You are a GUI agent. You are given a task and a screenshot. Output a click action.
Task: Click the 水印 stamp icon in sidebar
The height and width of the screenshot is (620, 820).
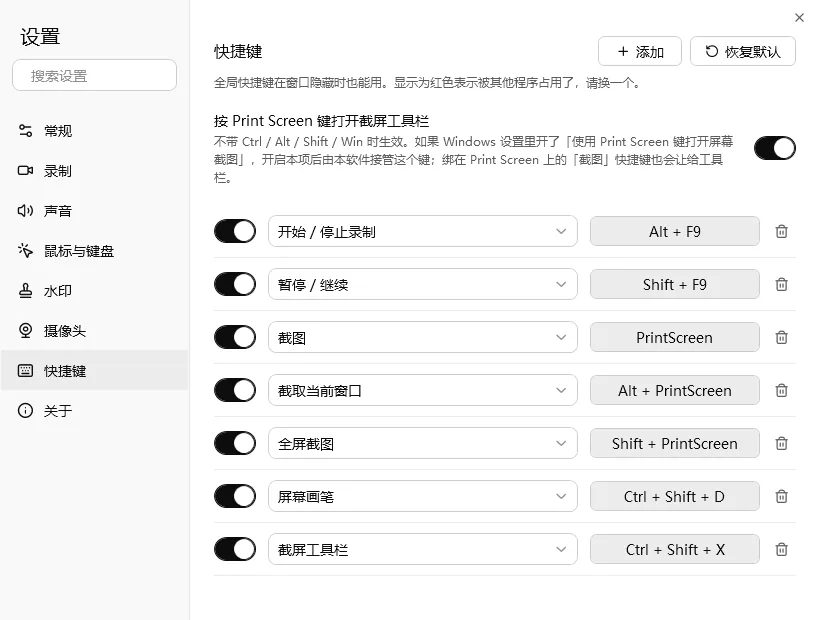pyautogui.click(x=25, y=291)
